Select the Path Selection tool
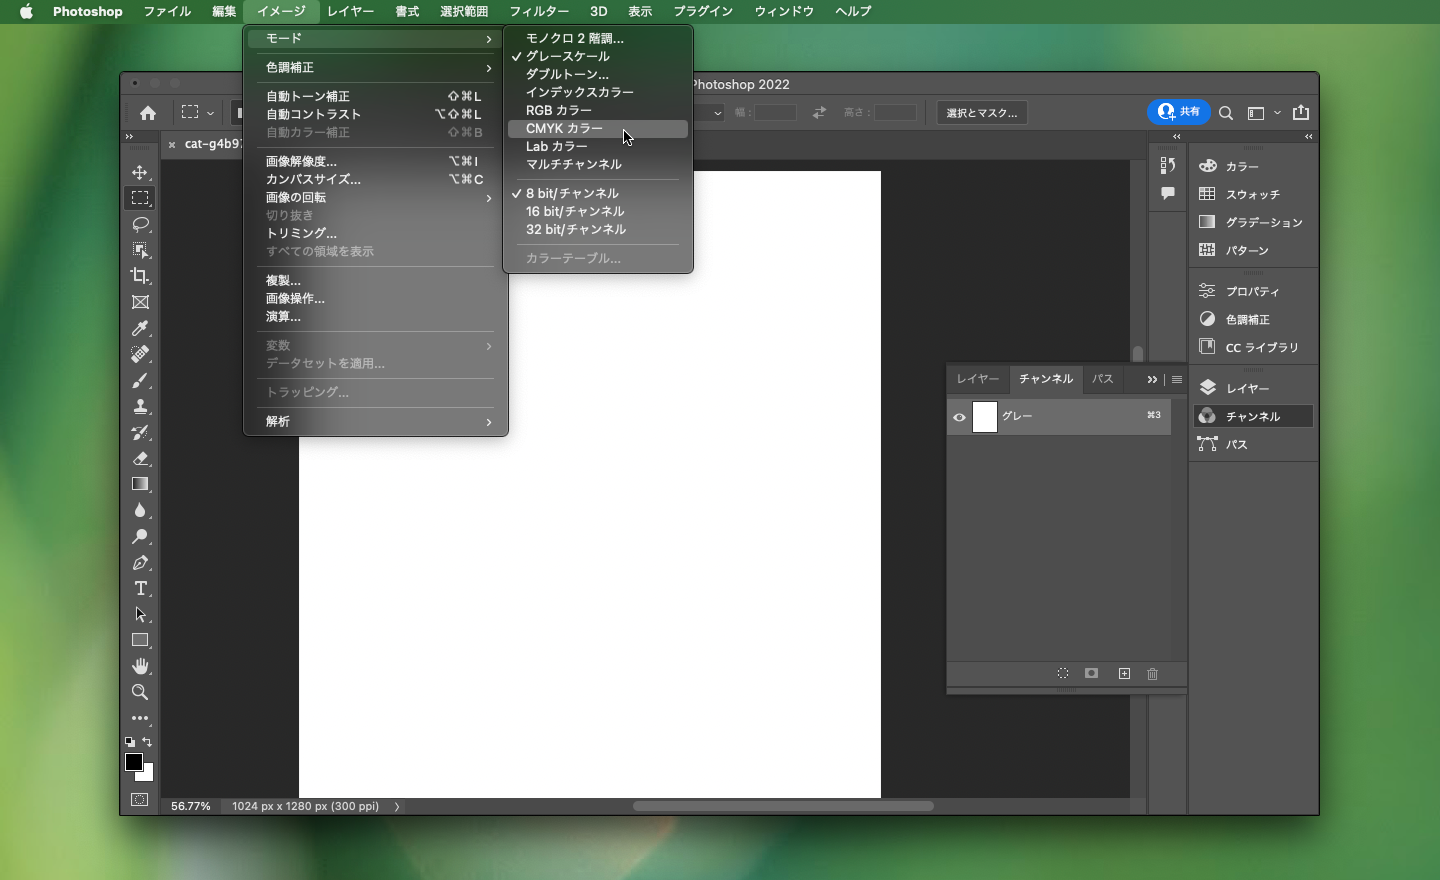The image size is (1440, 880). (x=140, y=615)
